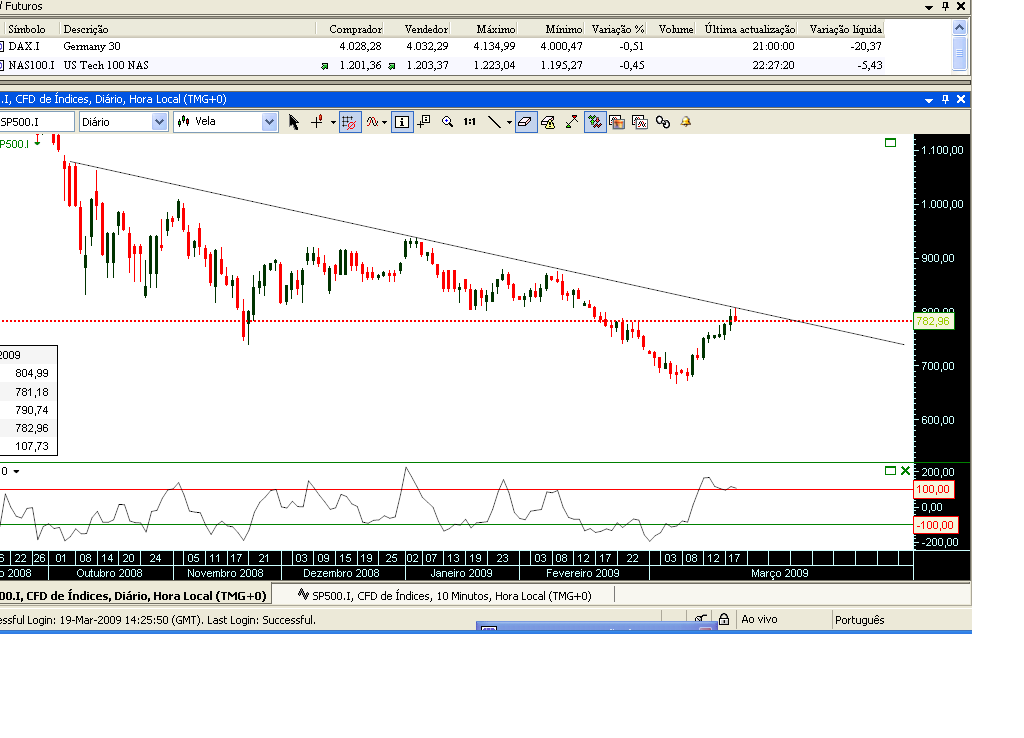Click the Português language status entry
This screenshot has height=738, width=1024.
pyautogui.click(x=859, y=620)
